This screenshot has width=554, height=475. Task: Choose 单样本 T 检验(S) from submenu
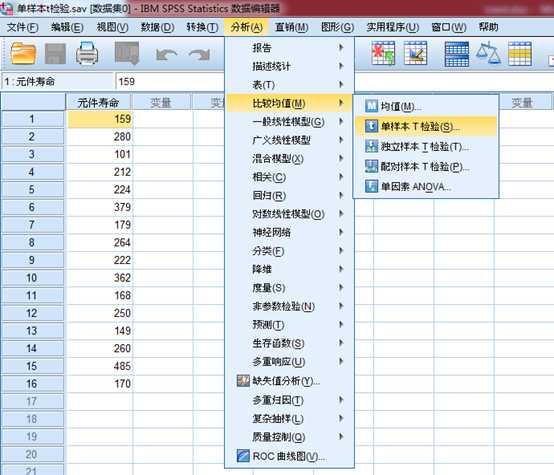pos(426,126)
